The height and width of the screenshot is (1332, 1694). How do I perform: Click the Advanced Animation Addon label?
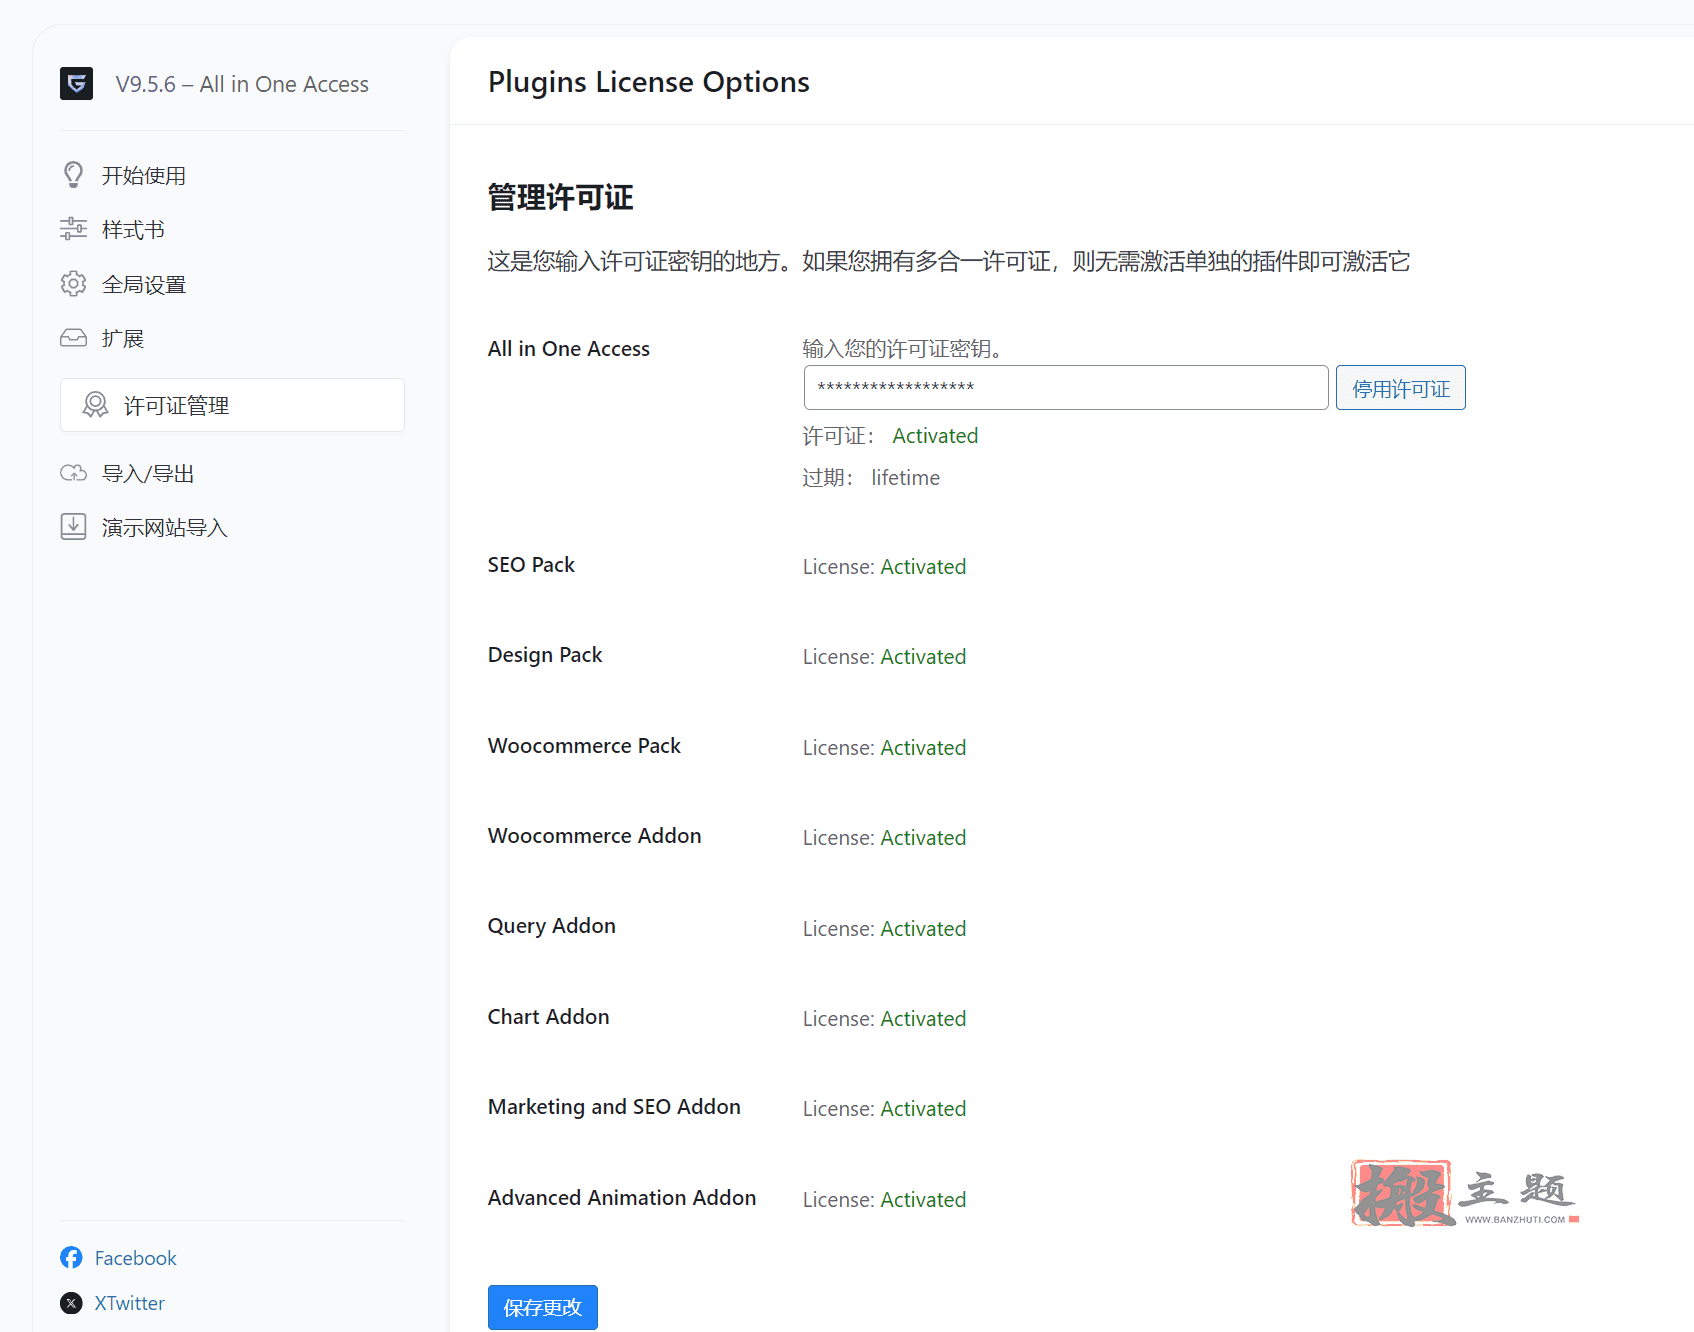[622, 1198]
